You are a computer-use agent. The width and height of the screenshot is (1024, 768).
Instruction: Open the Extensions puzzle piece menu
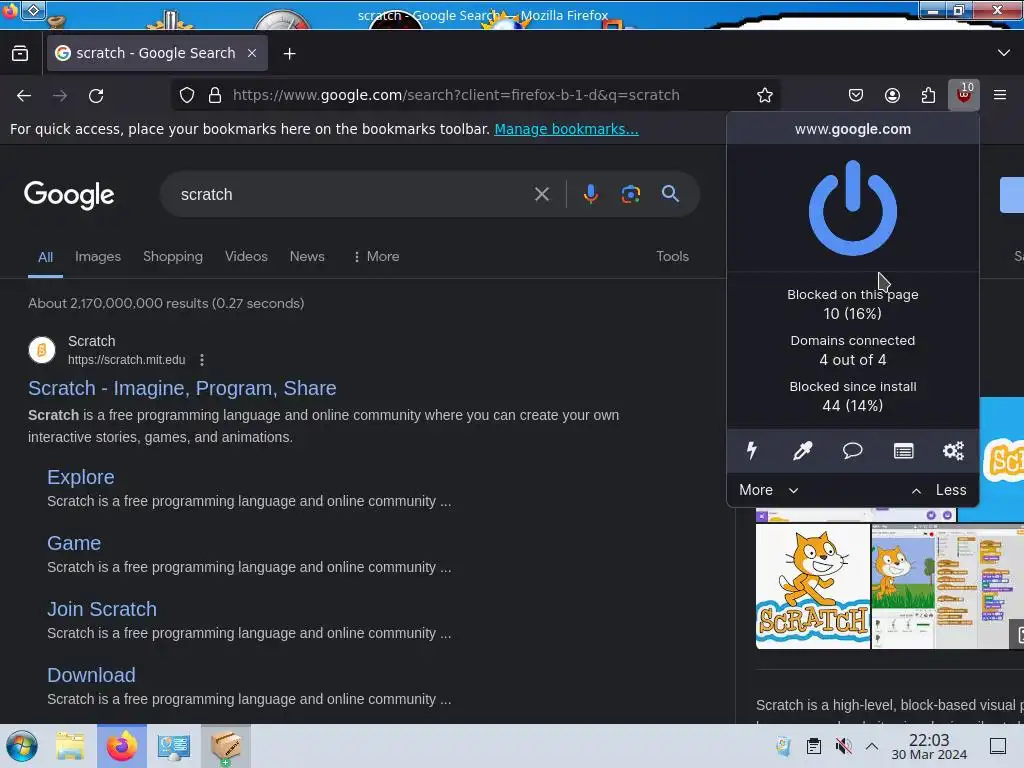(928, 95)
